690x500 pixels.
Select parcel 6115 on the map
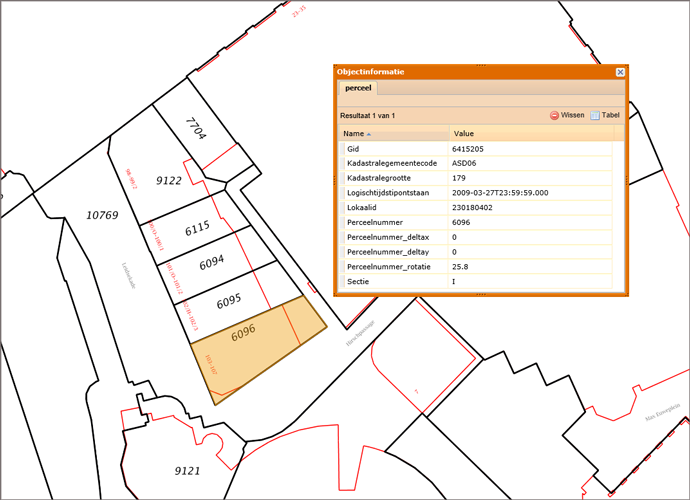pos(197,228)
